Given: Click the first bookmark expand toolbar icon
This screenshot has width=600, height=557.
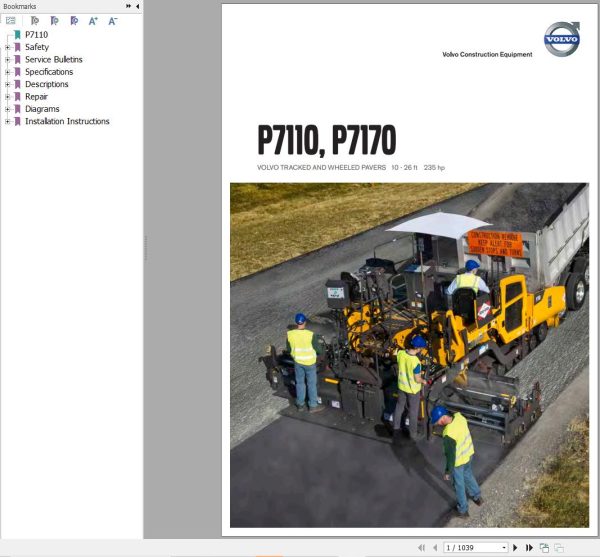Looking at the screenshot, I should tap(35, 21).
